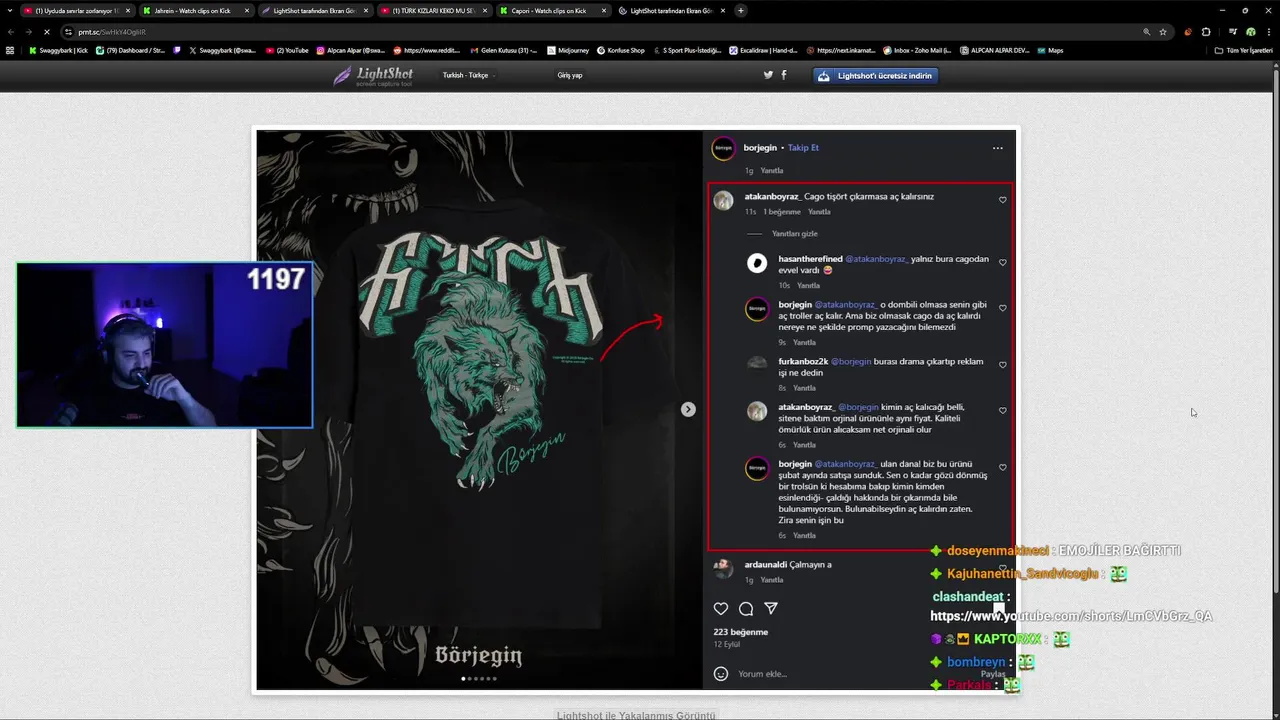
Task: Open the '(79) Dashboard' bookmark
Action: 130,50
